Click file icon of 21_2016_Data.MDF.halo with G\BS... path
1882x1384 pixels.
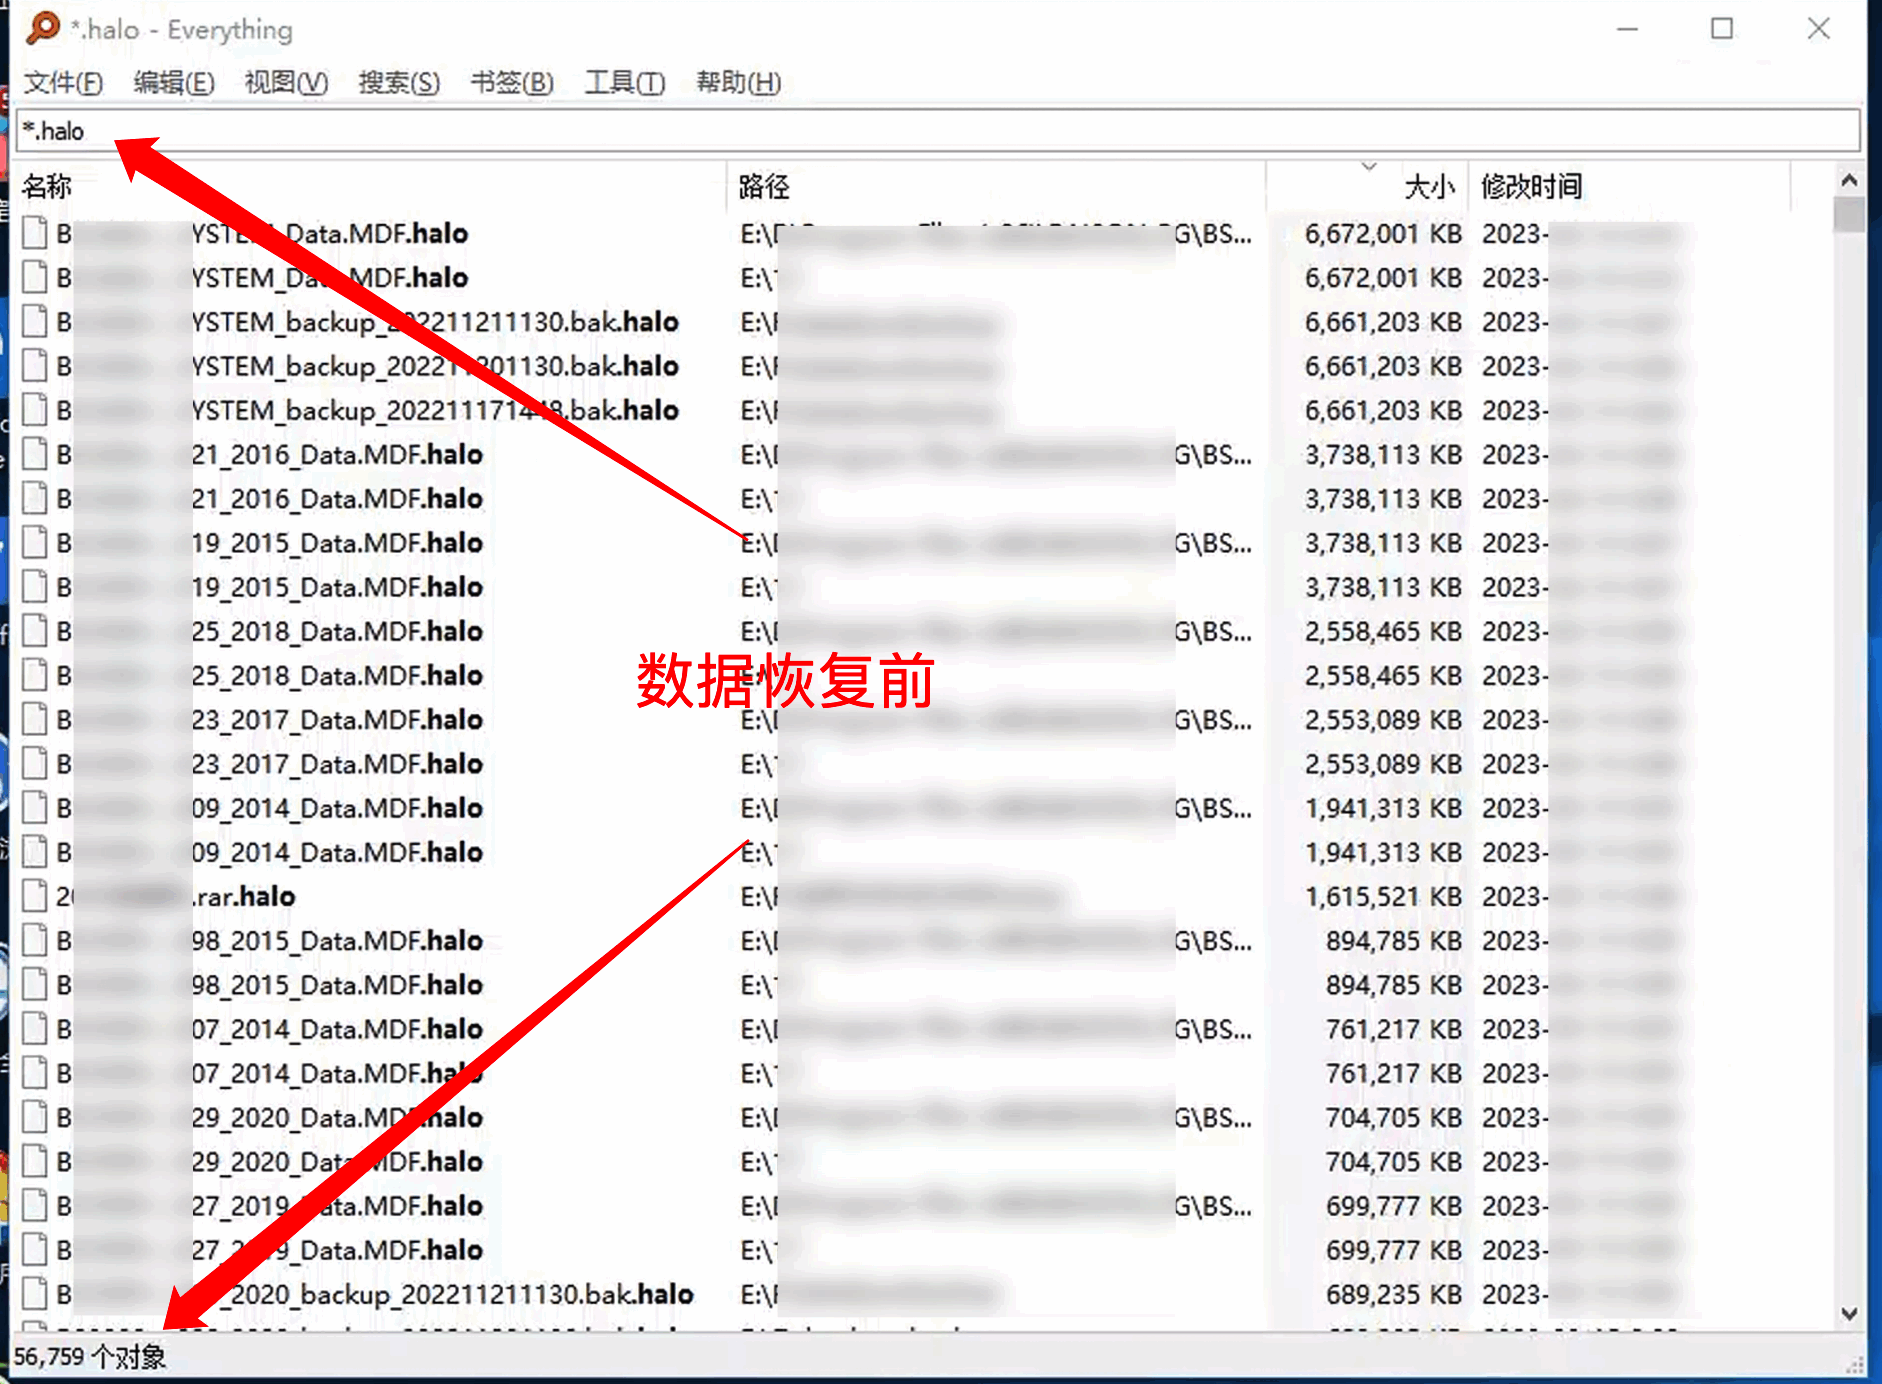[35, 453]
